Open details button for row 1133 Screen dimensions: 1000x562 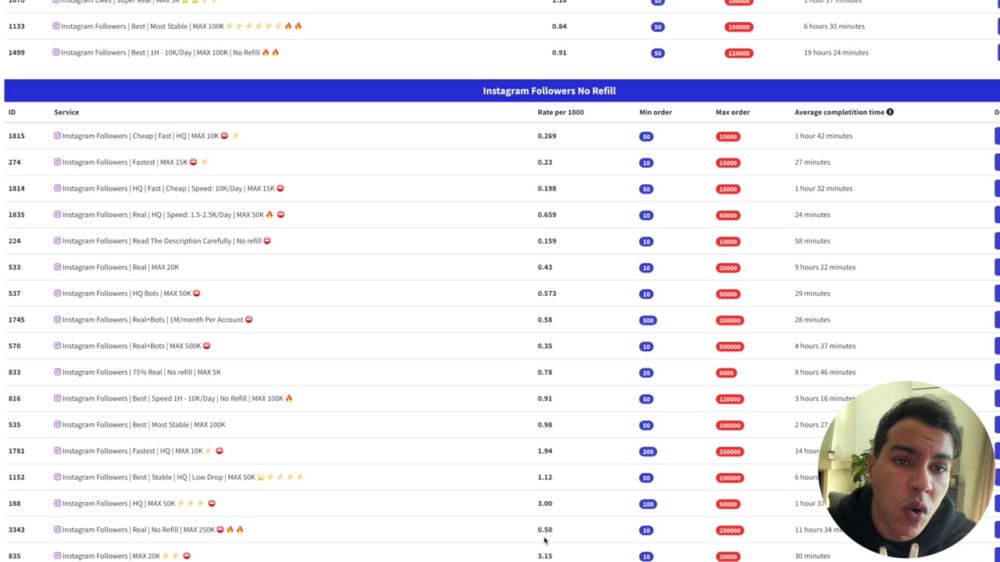click(x=998, y=26)
